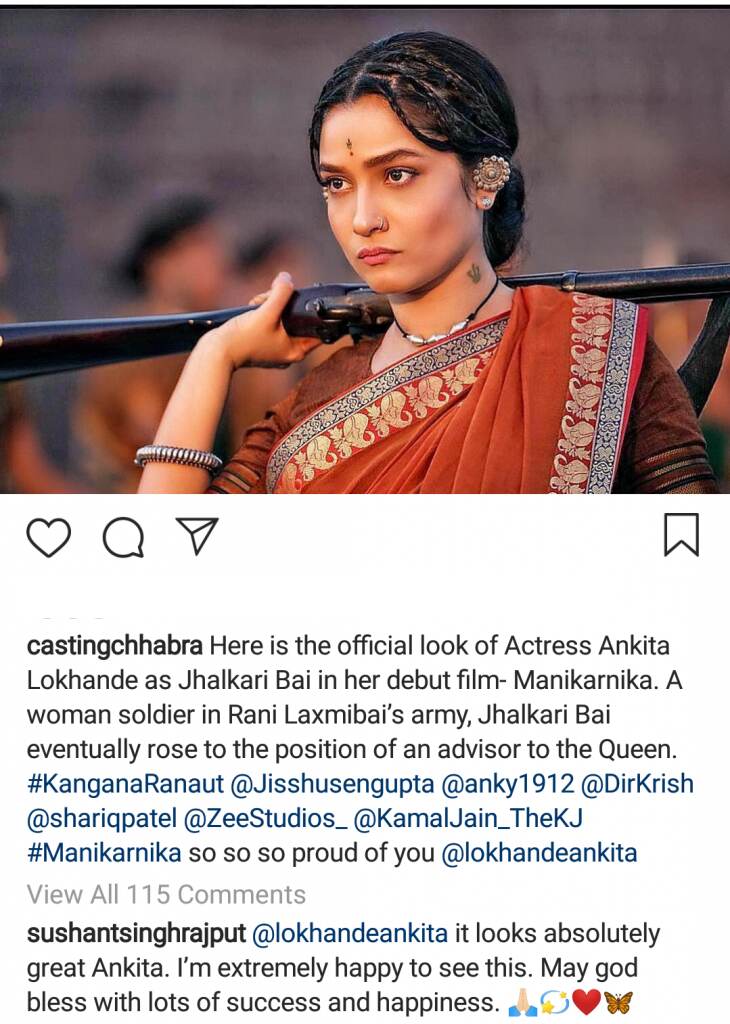Open @lokhandeankita mention in comment

350,934
